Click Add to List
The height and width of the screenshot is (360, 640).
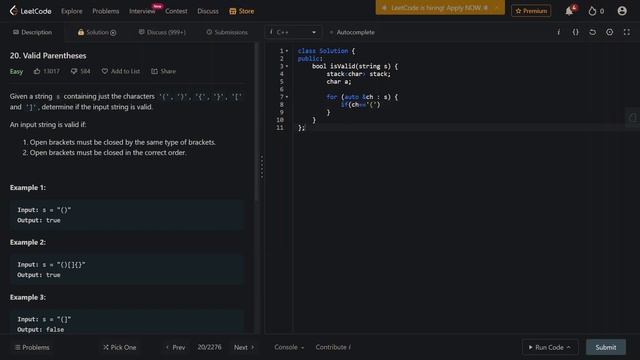120,71
